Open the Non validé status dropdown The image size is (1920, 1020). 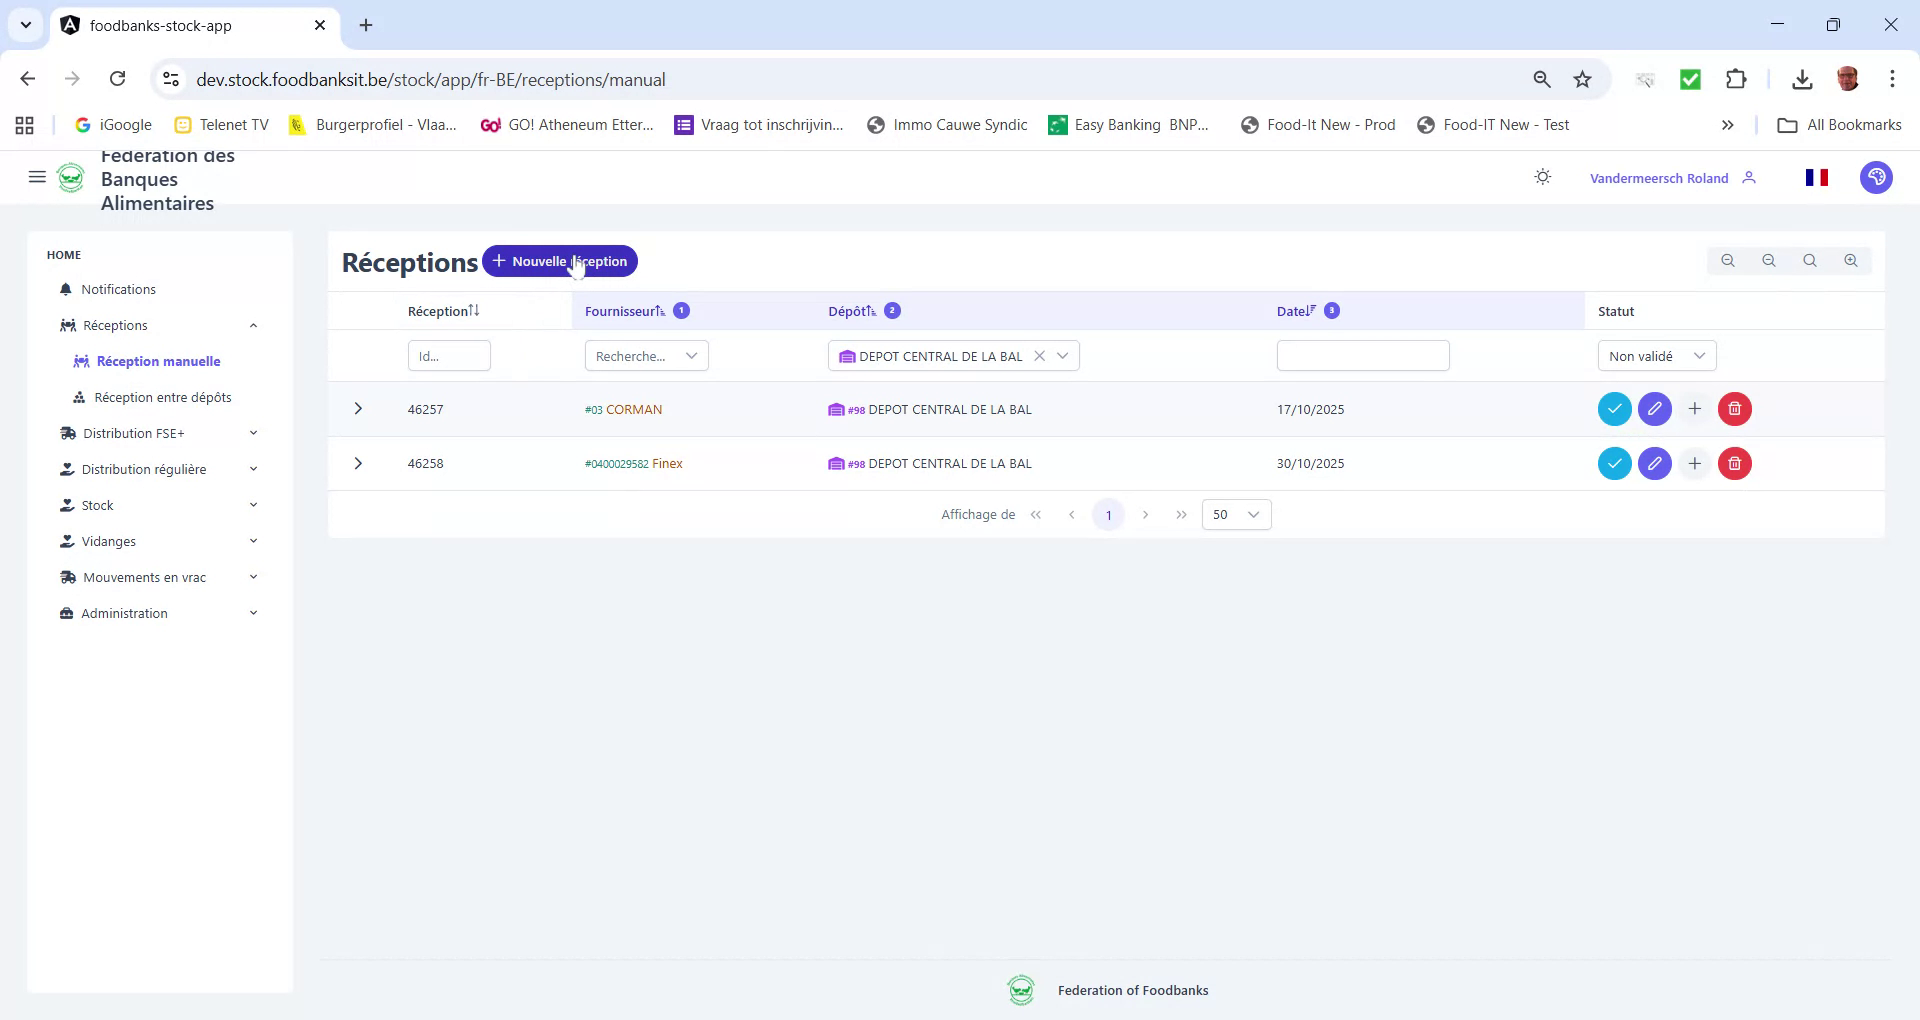[x=1655, y=355]
